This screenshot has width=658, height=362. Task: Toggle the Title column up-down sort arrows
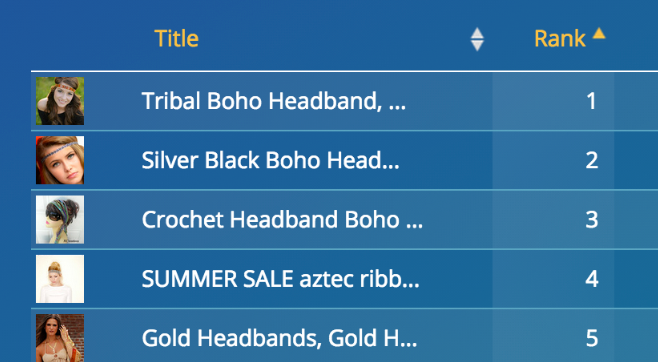[x=477, y=39]
